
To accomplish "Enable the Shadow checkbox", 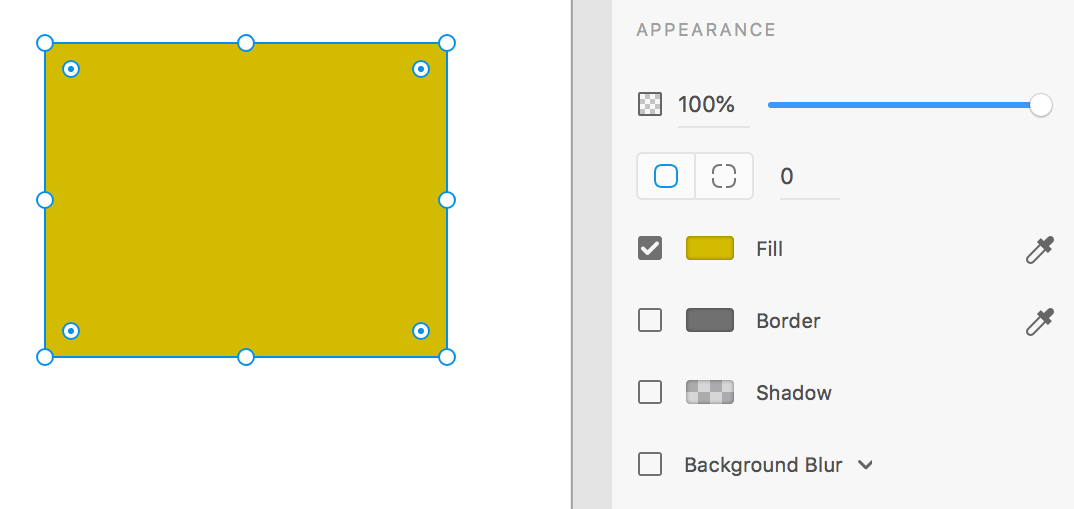I will click(x=649, y=392).
